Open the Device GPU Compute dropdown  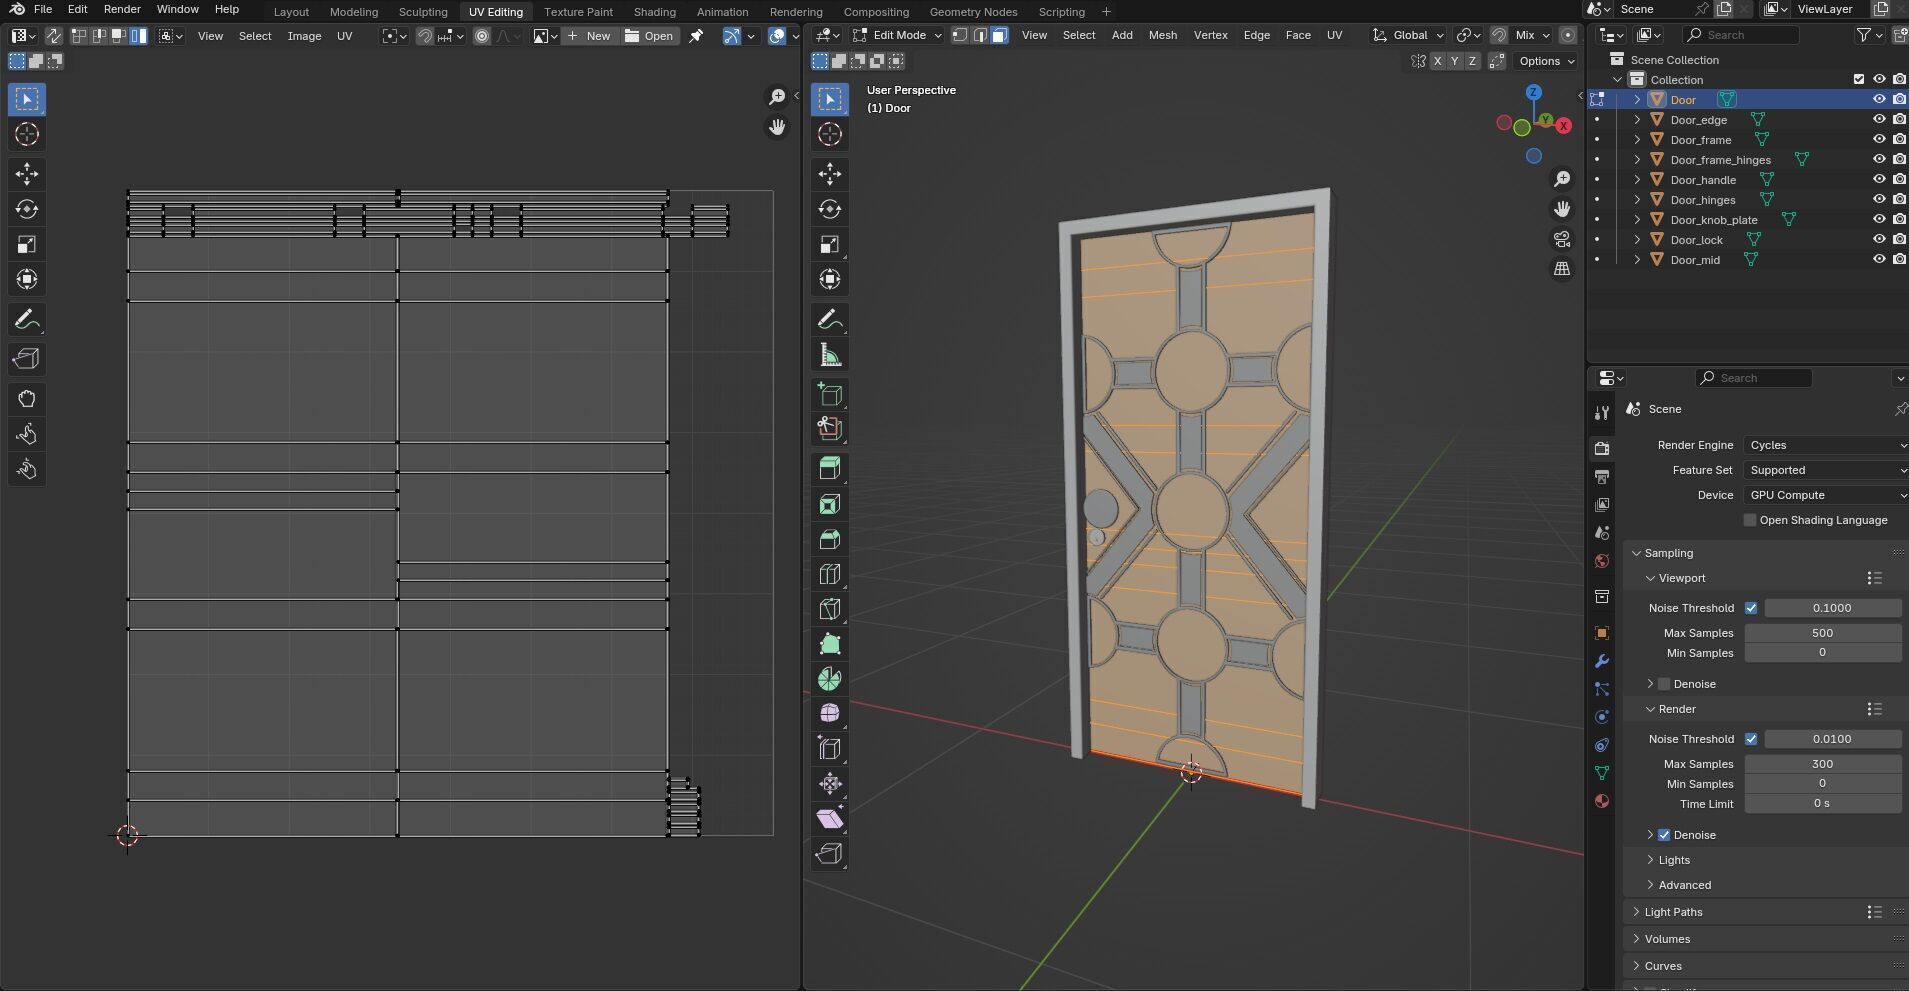tap(1826, 495)
